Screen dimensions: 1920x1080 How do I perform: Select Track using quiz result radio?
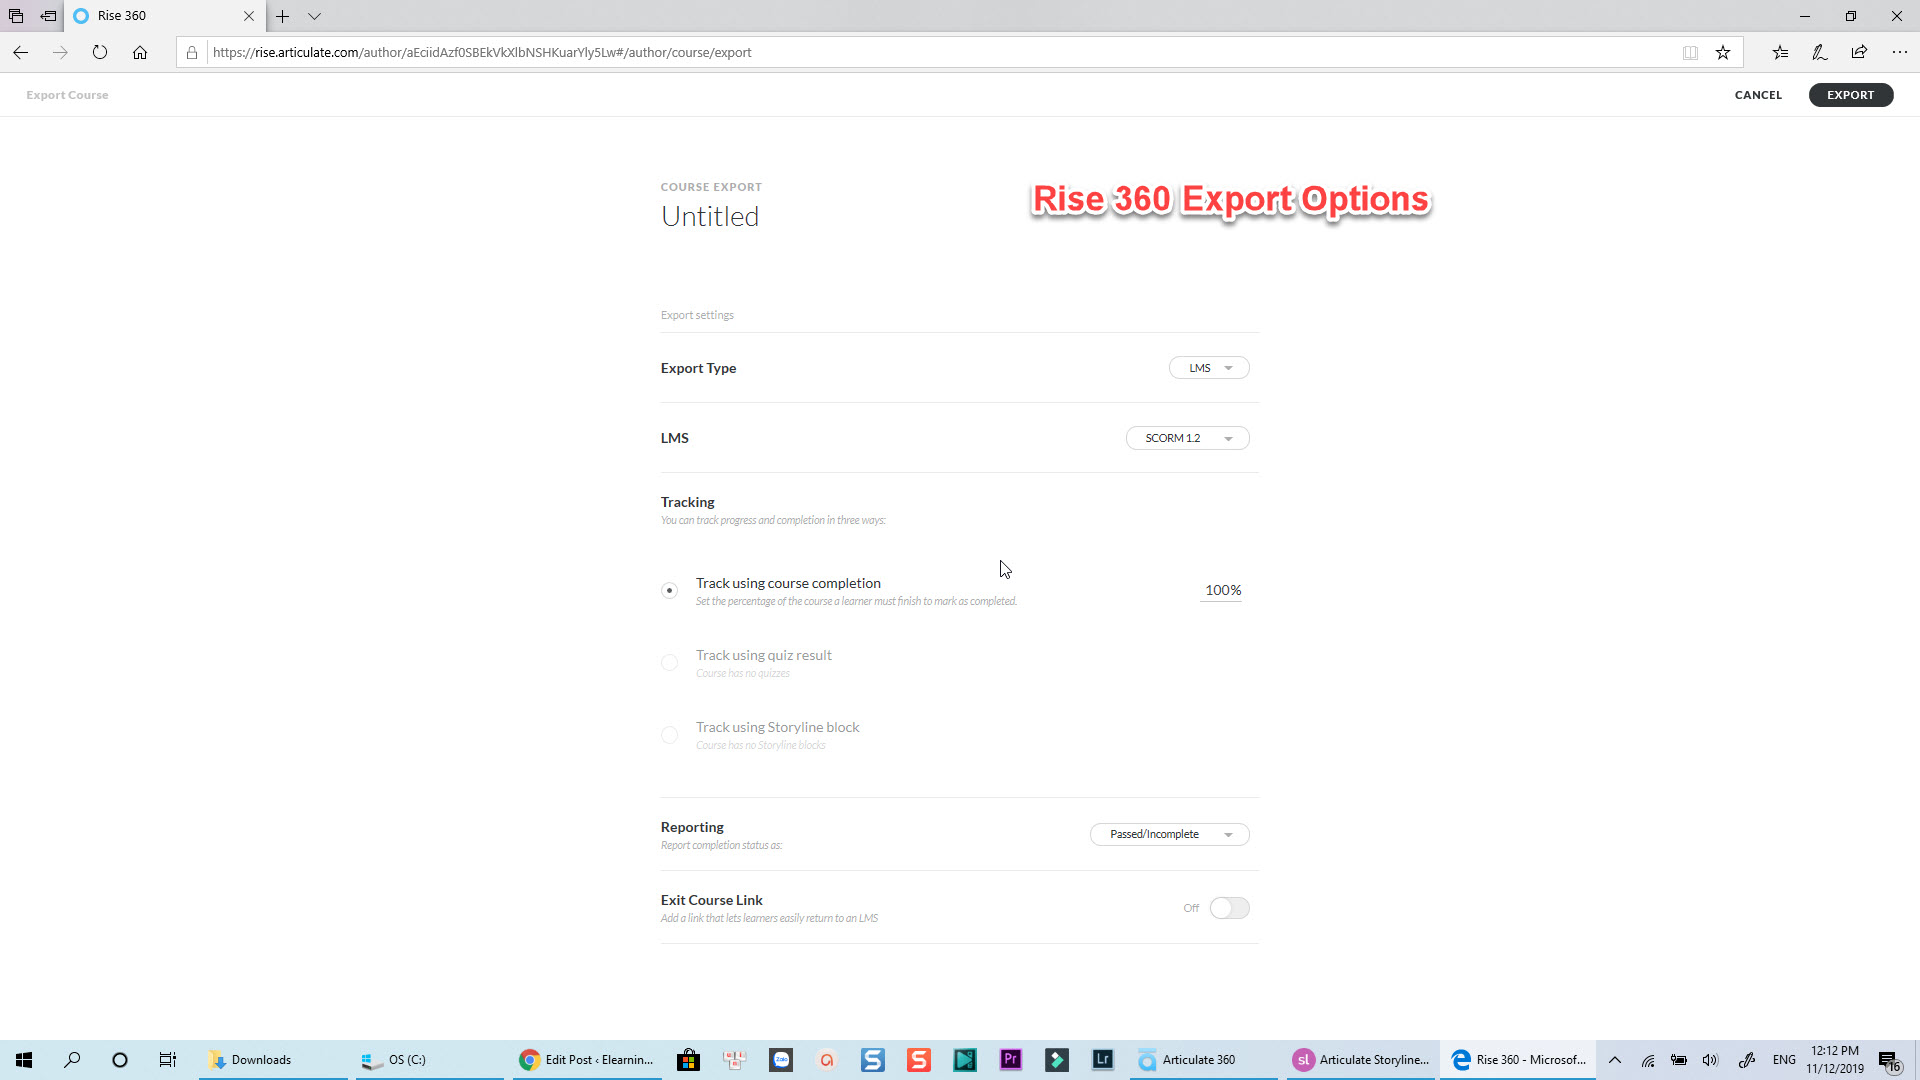click(670, 663)
